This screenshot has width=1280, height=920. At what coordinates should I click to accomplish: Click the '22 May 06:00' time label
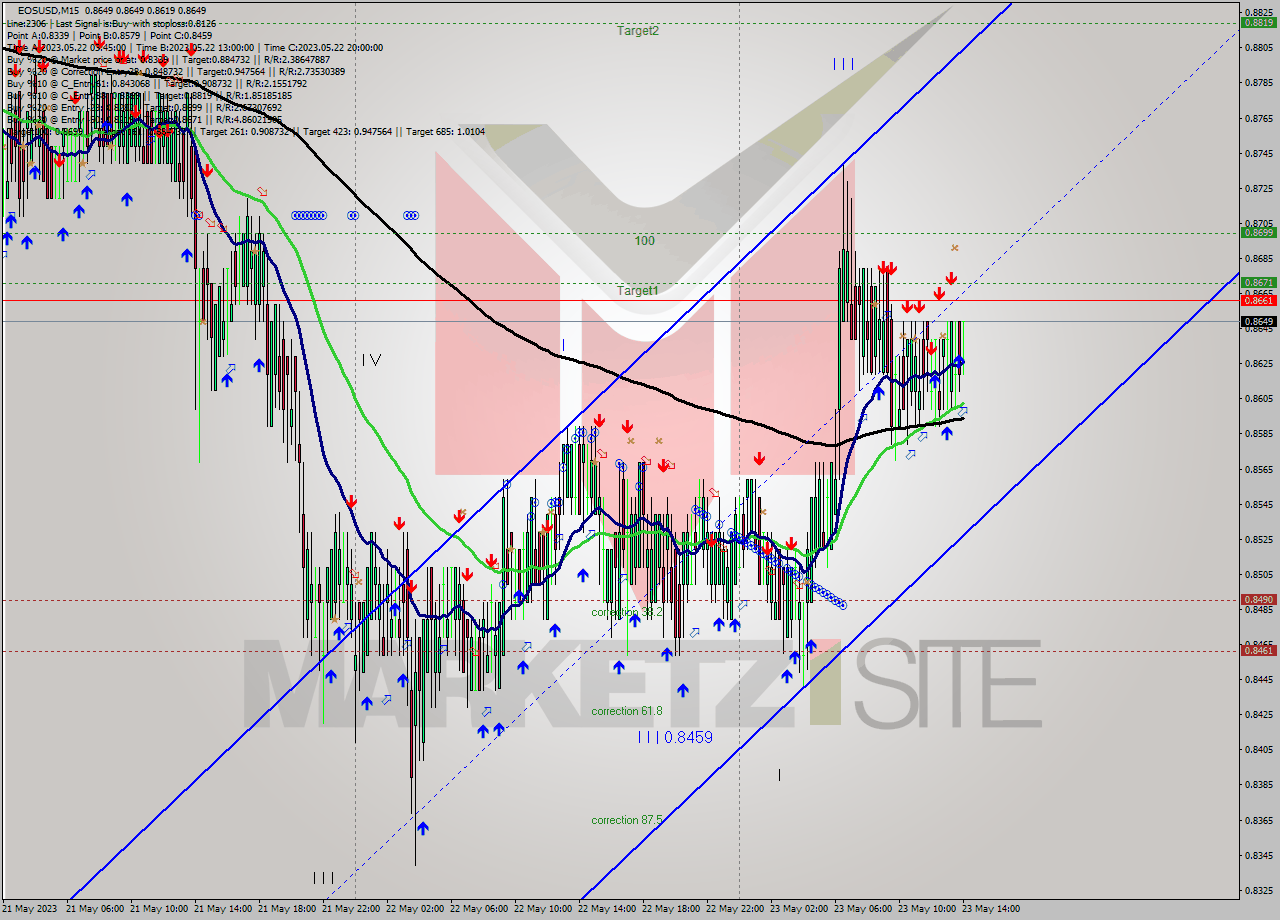[479, 909]
